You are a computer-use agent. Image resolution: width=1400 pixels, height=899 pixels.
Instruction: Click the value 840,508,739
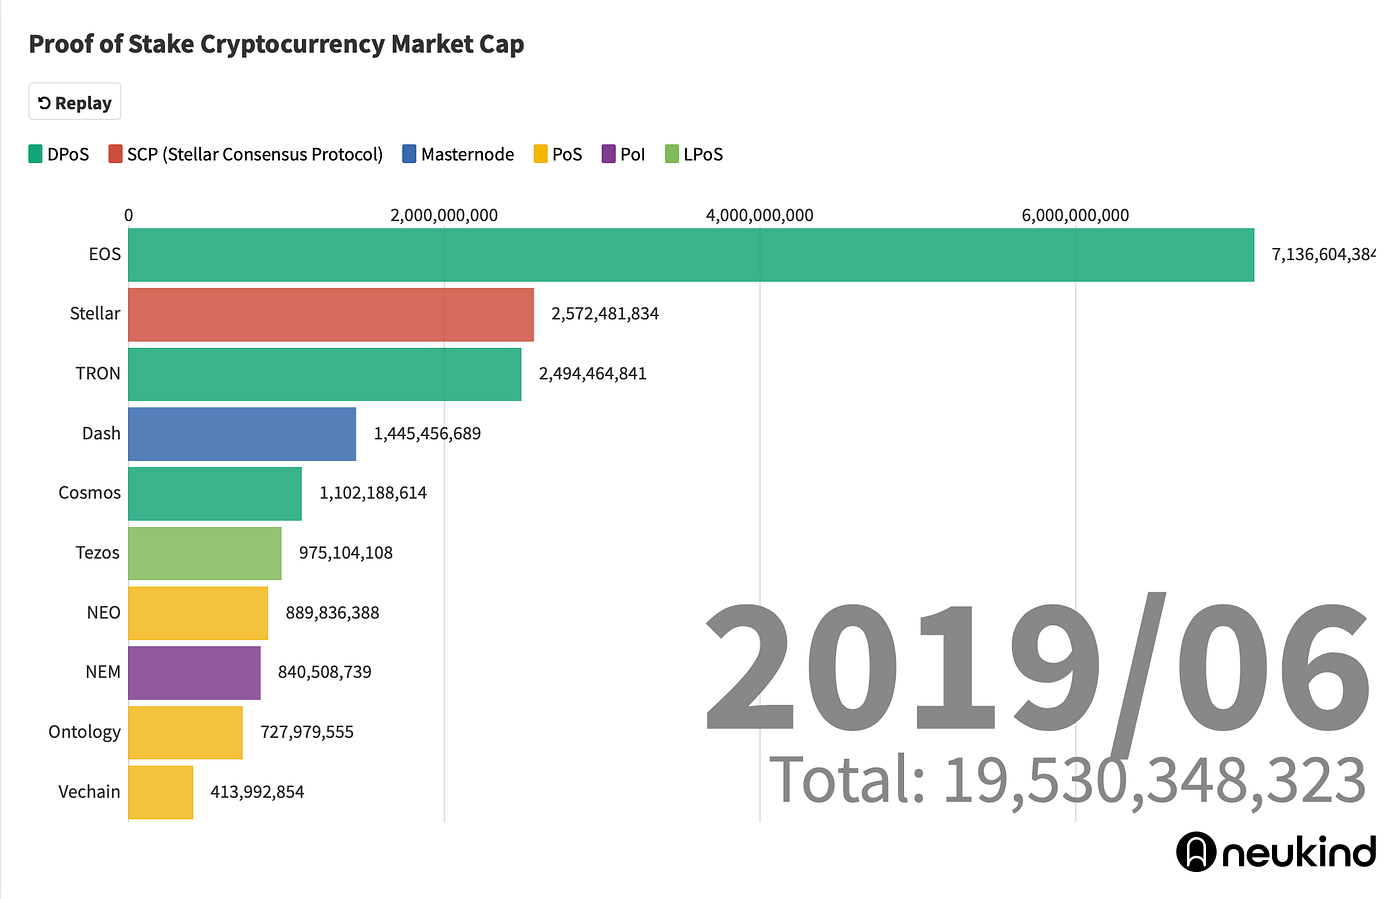click(325, 672)
